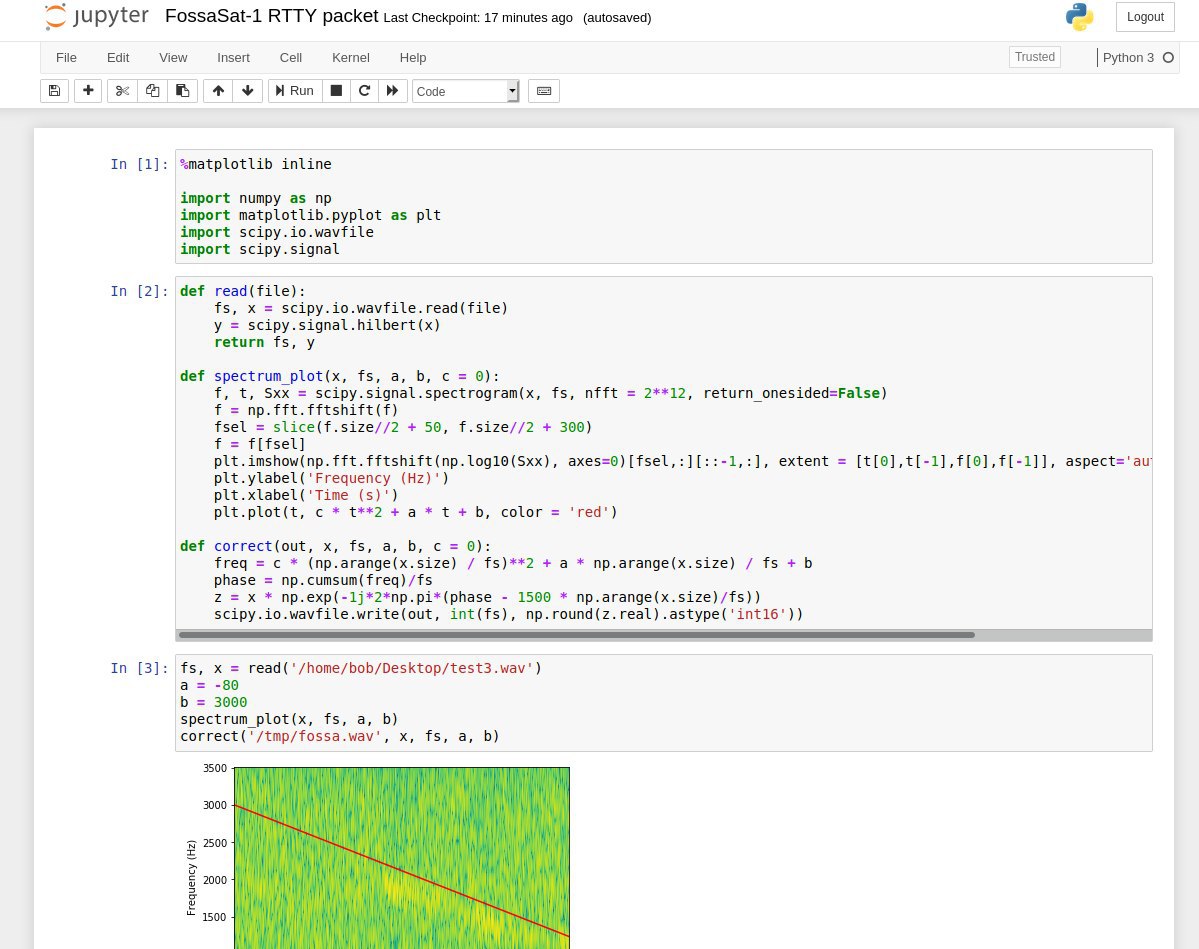Move selected cell down arrow
The image size is (1199, 949).
(x=248, y=91)
